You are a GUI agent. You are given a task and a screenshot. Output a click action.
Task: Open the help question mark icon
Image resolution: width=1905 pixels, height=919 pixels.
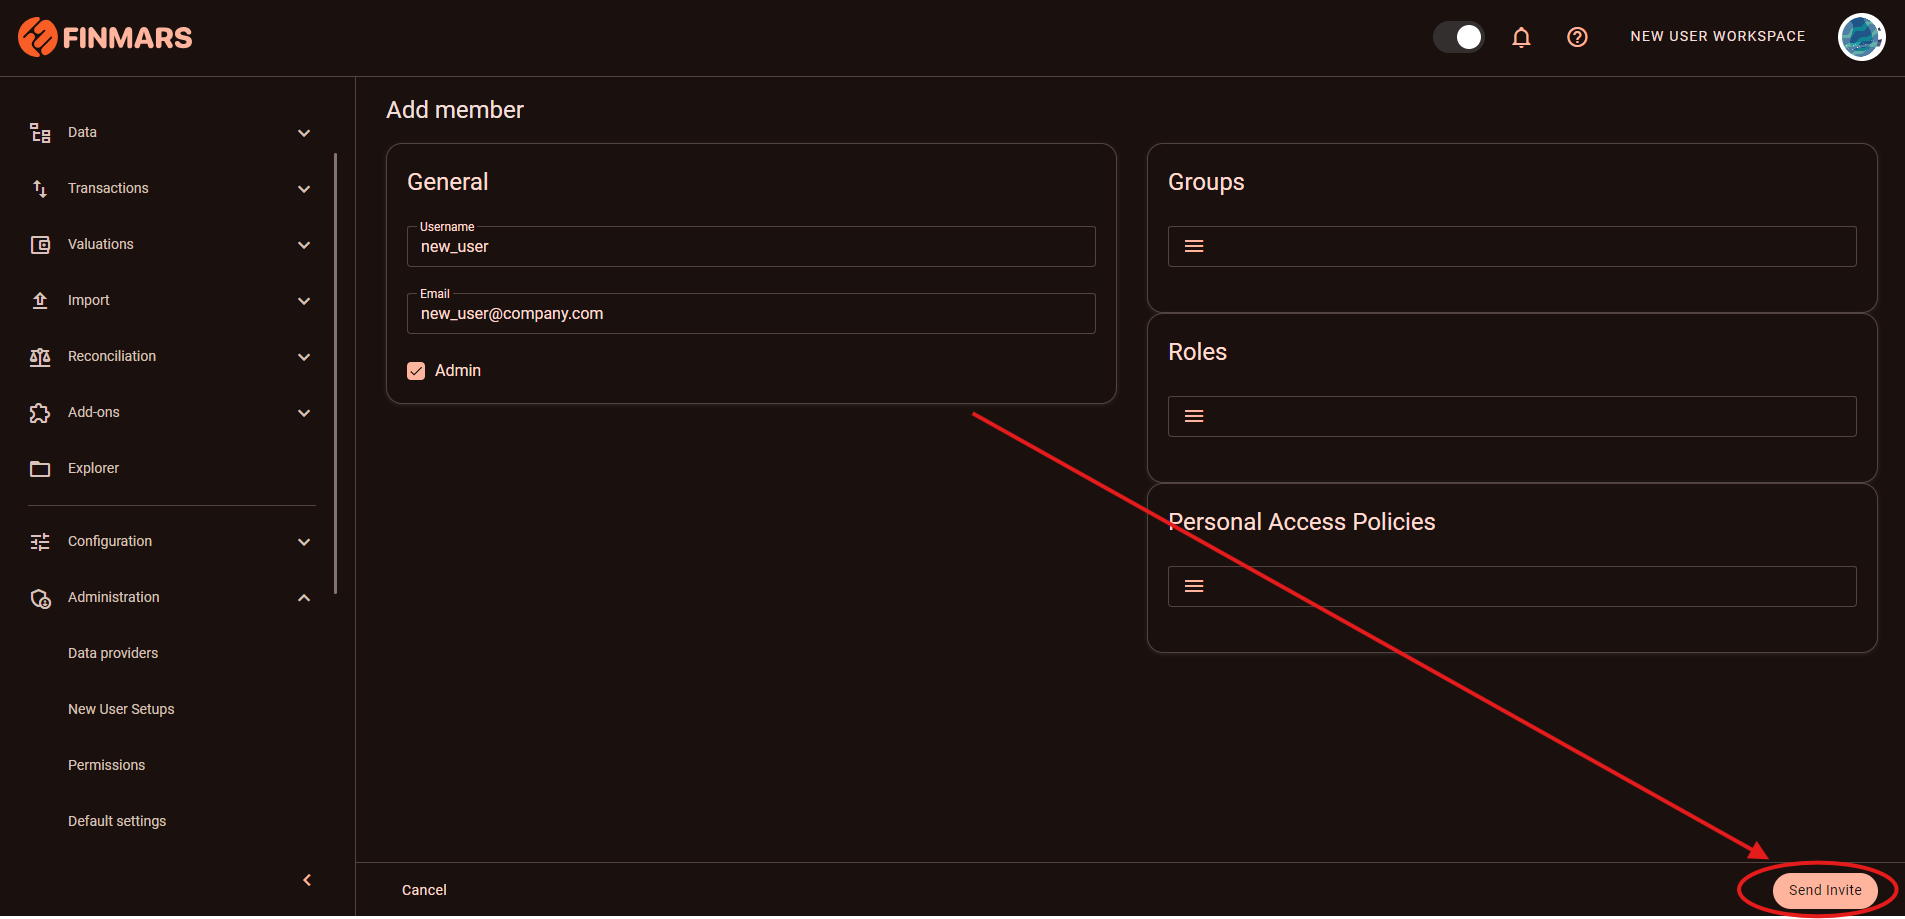pos(1577,37)
